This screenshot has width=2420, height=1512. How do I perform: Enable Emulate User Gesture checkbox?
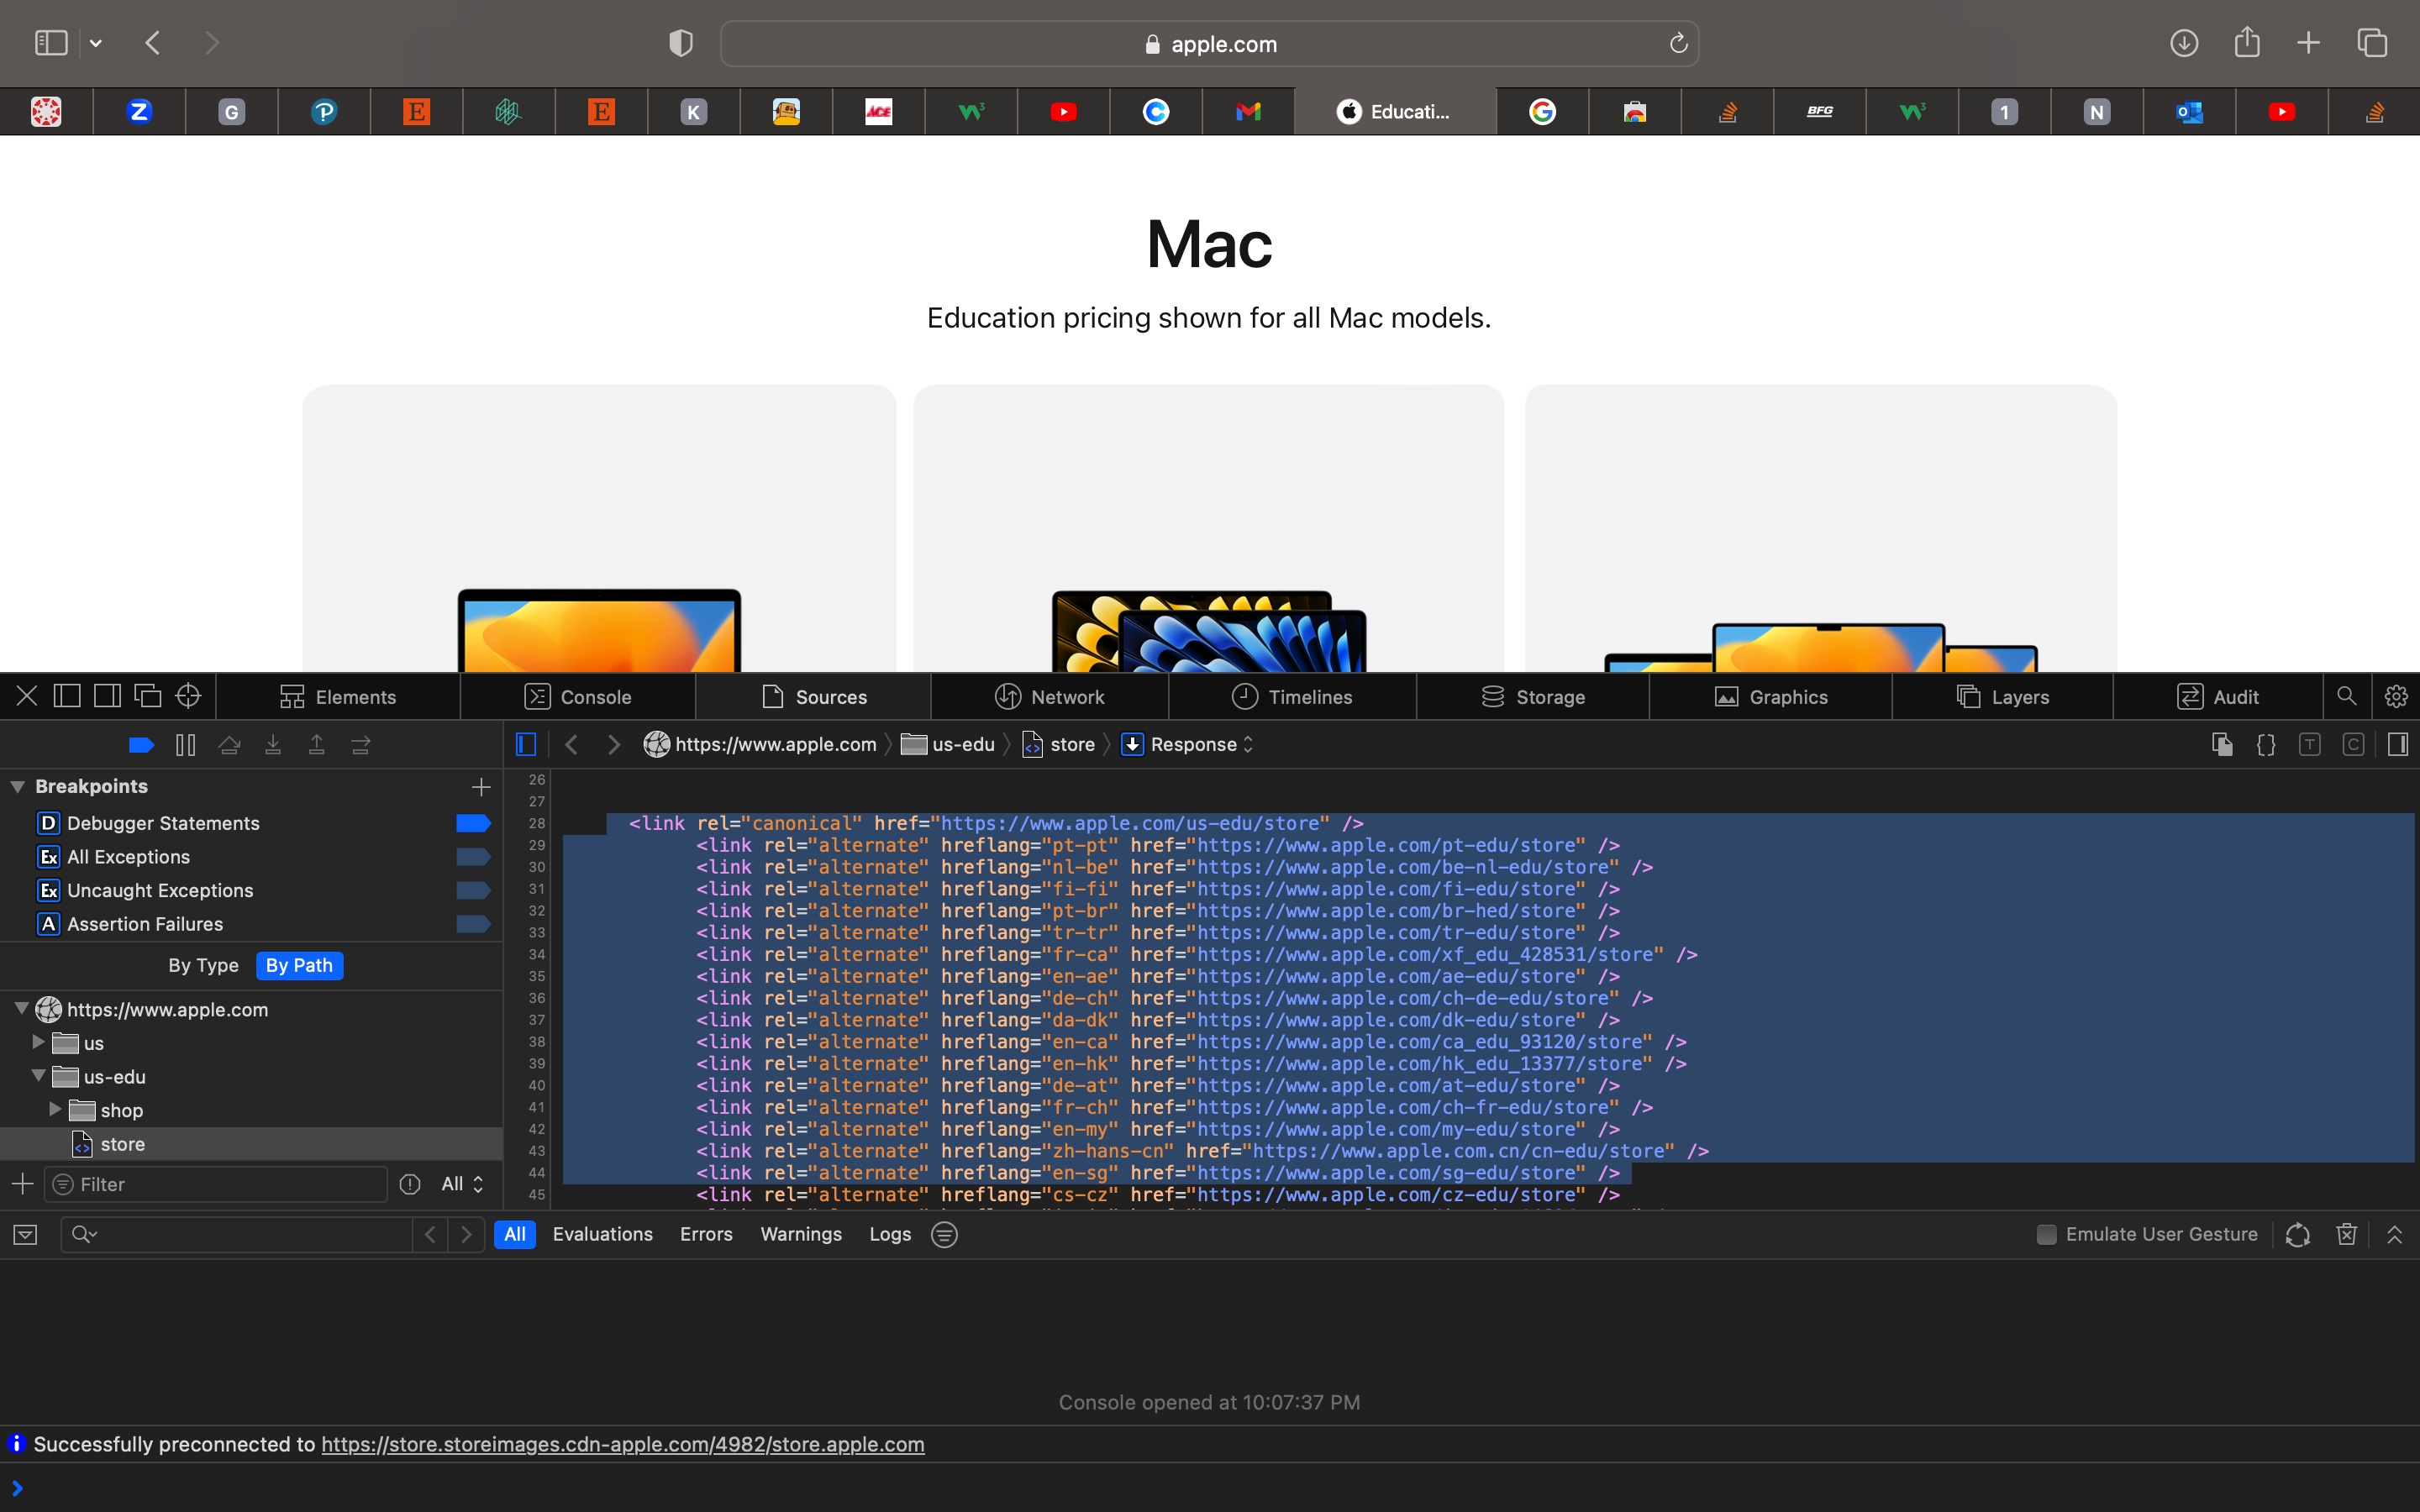pyautogui.click(x=2046, y=1234)
